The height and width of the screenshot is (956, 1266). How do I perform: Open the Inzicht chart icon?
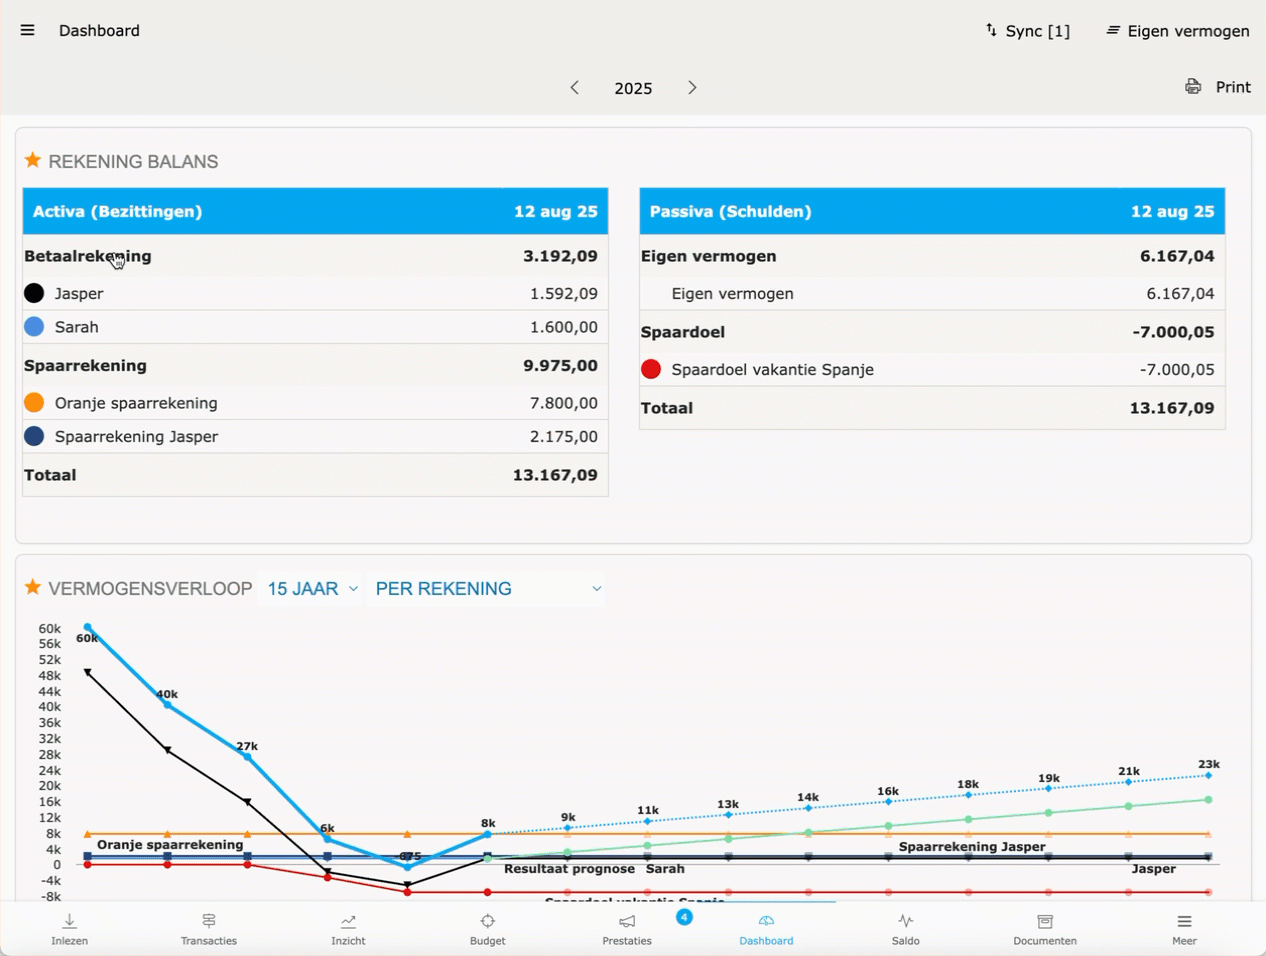point(348,921)
